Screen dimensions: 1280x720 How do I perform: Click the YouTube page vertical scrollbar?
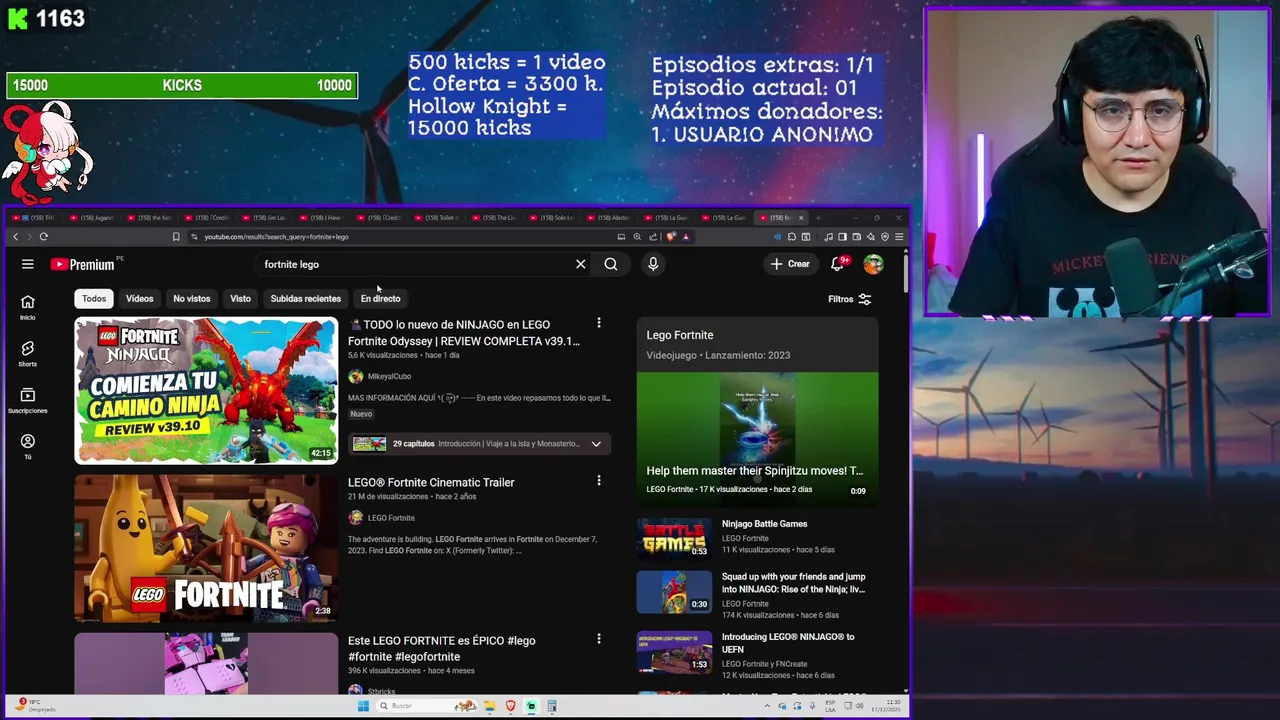[x=905, y=273]
